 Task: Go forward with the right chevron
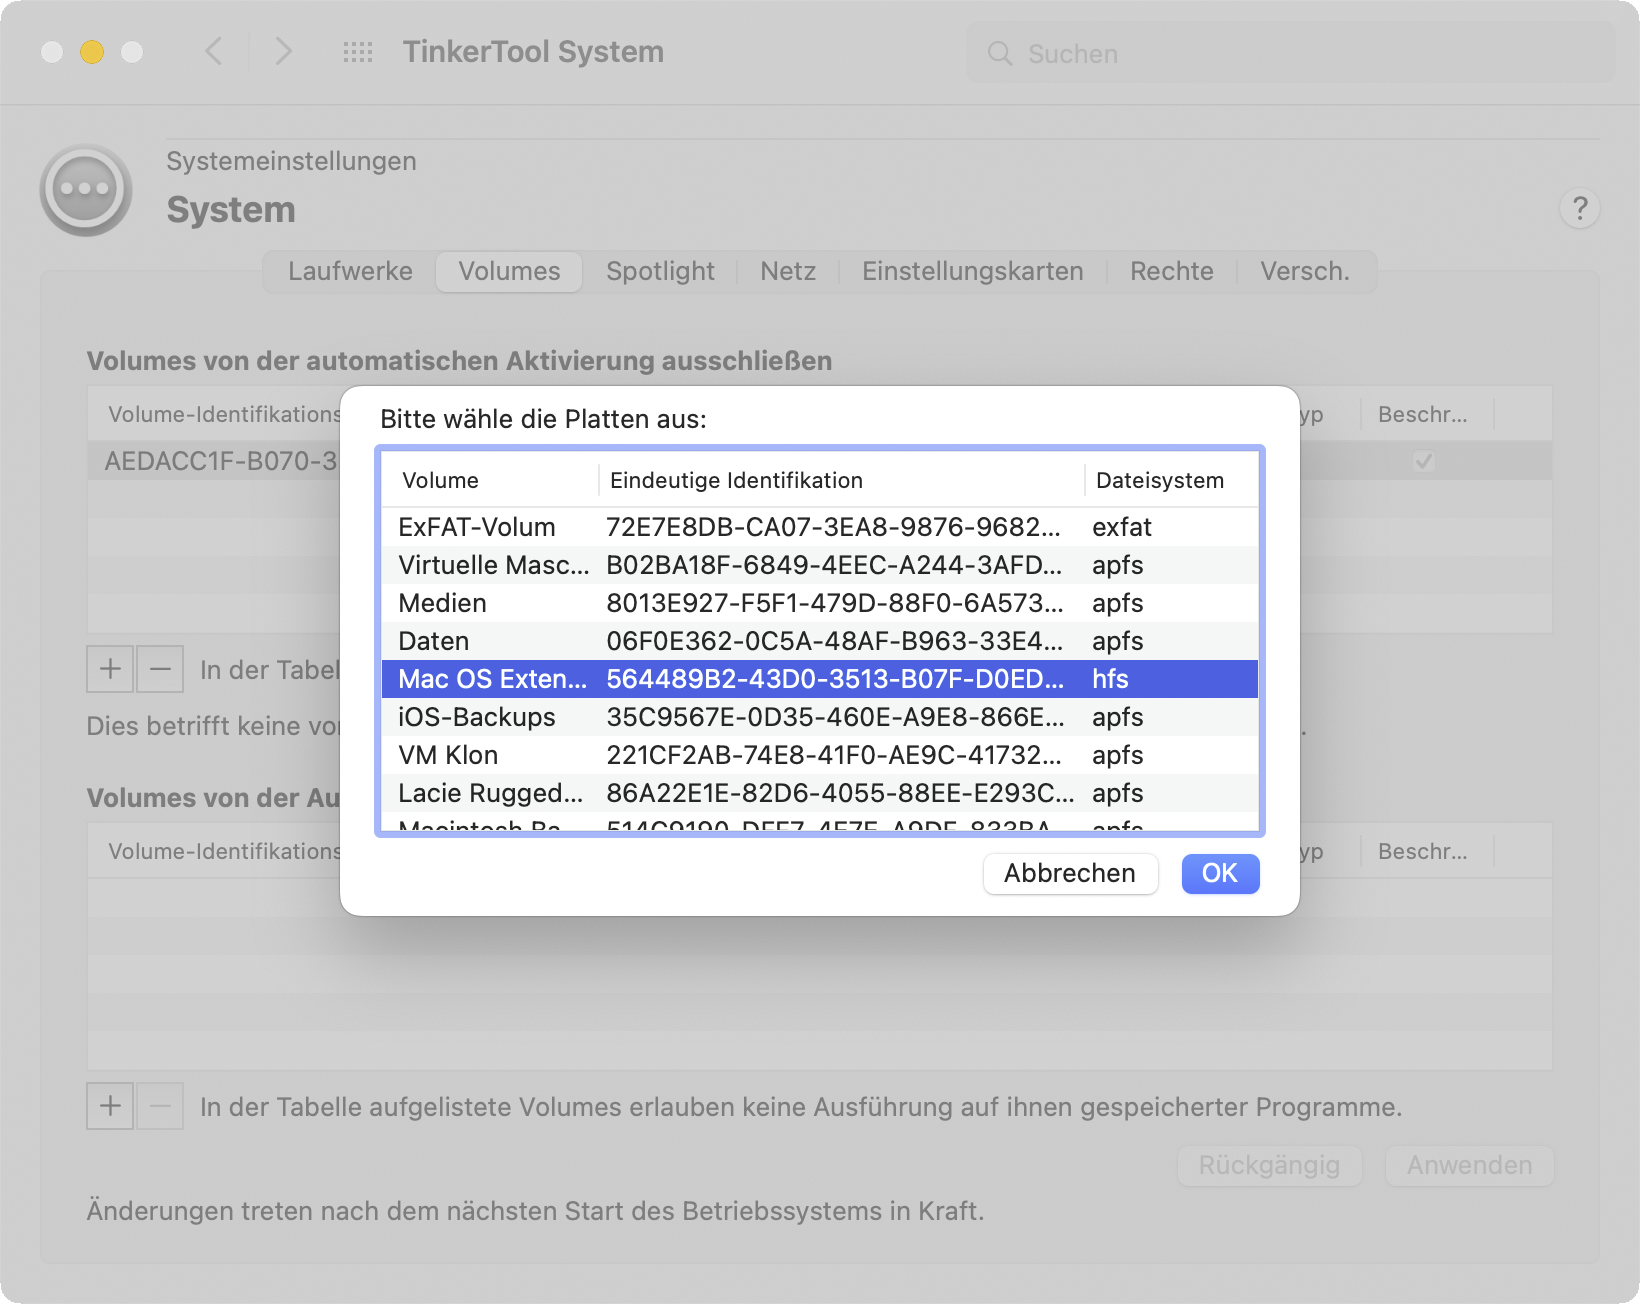(283, 52)
